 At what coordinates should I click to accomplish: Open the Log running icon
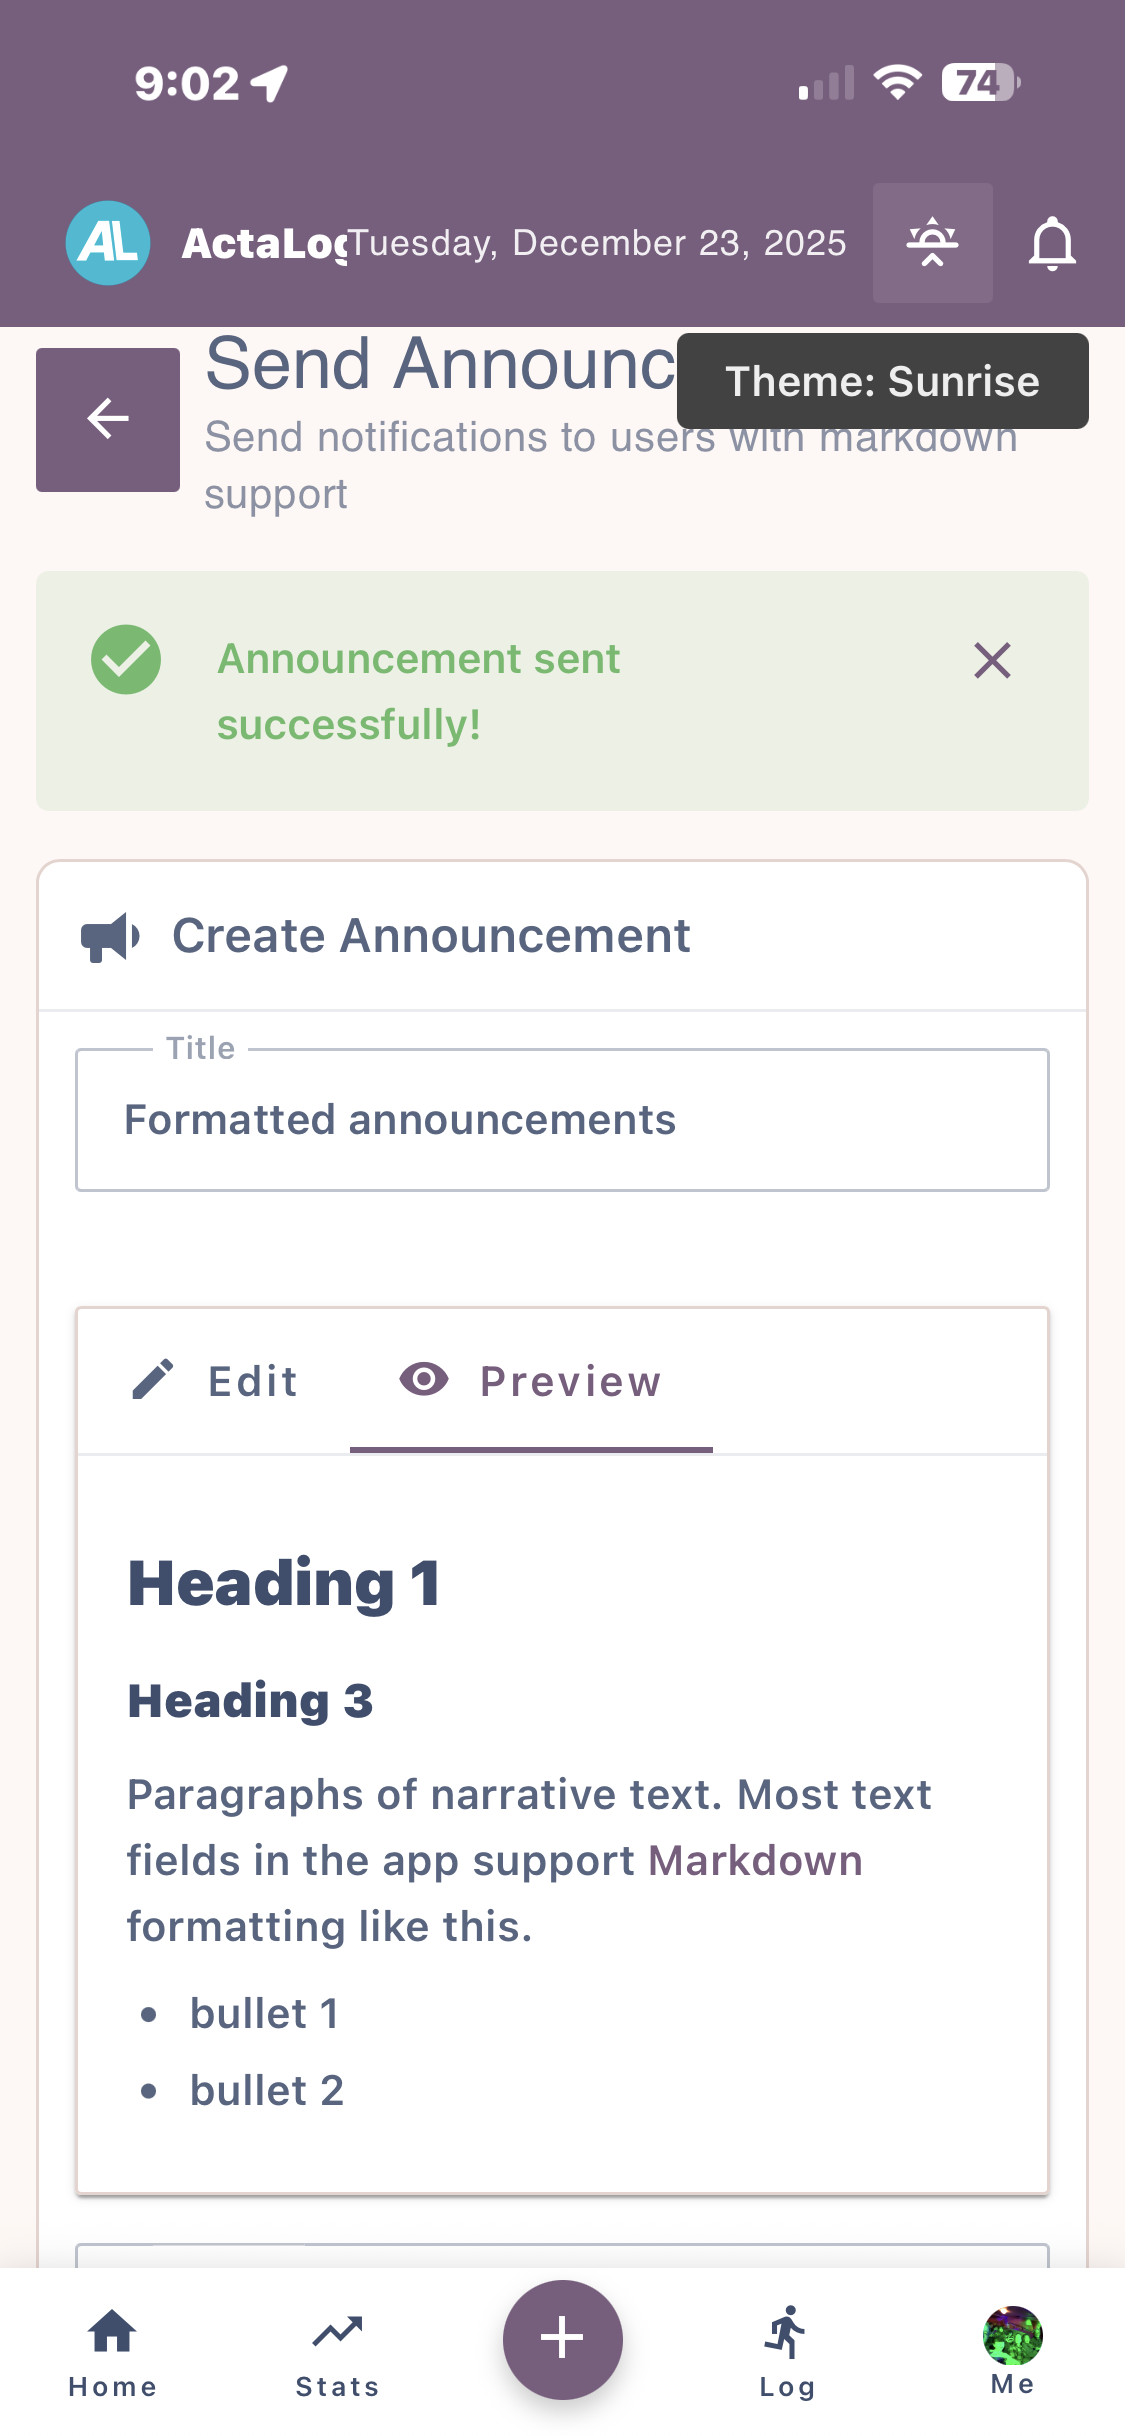[787, 2352]
